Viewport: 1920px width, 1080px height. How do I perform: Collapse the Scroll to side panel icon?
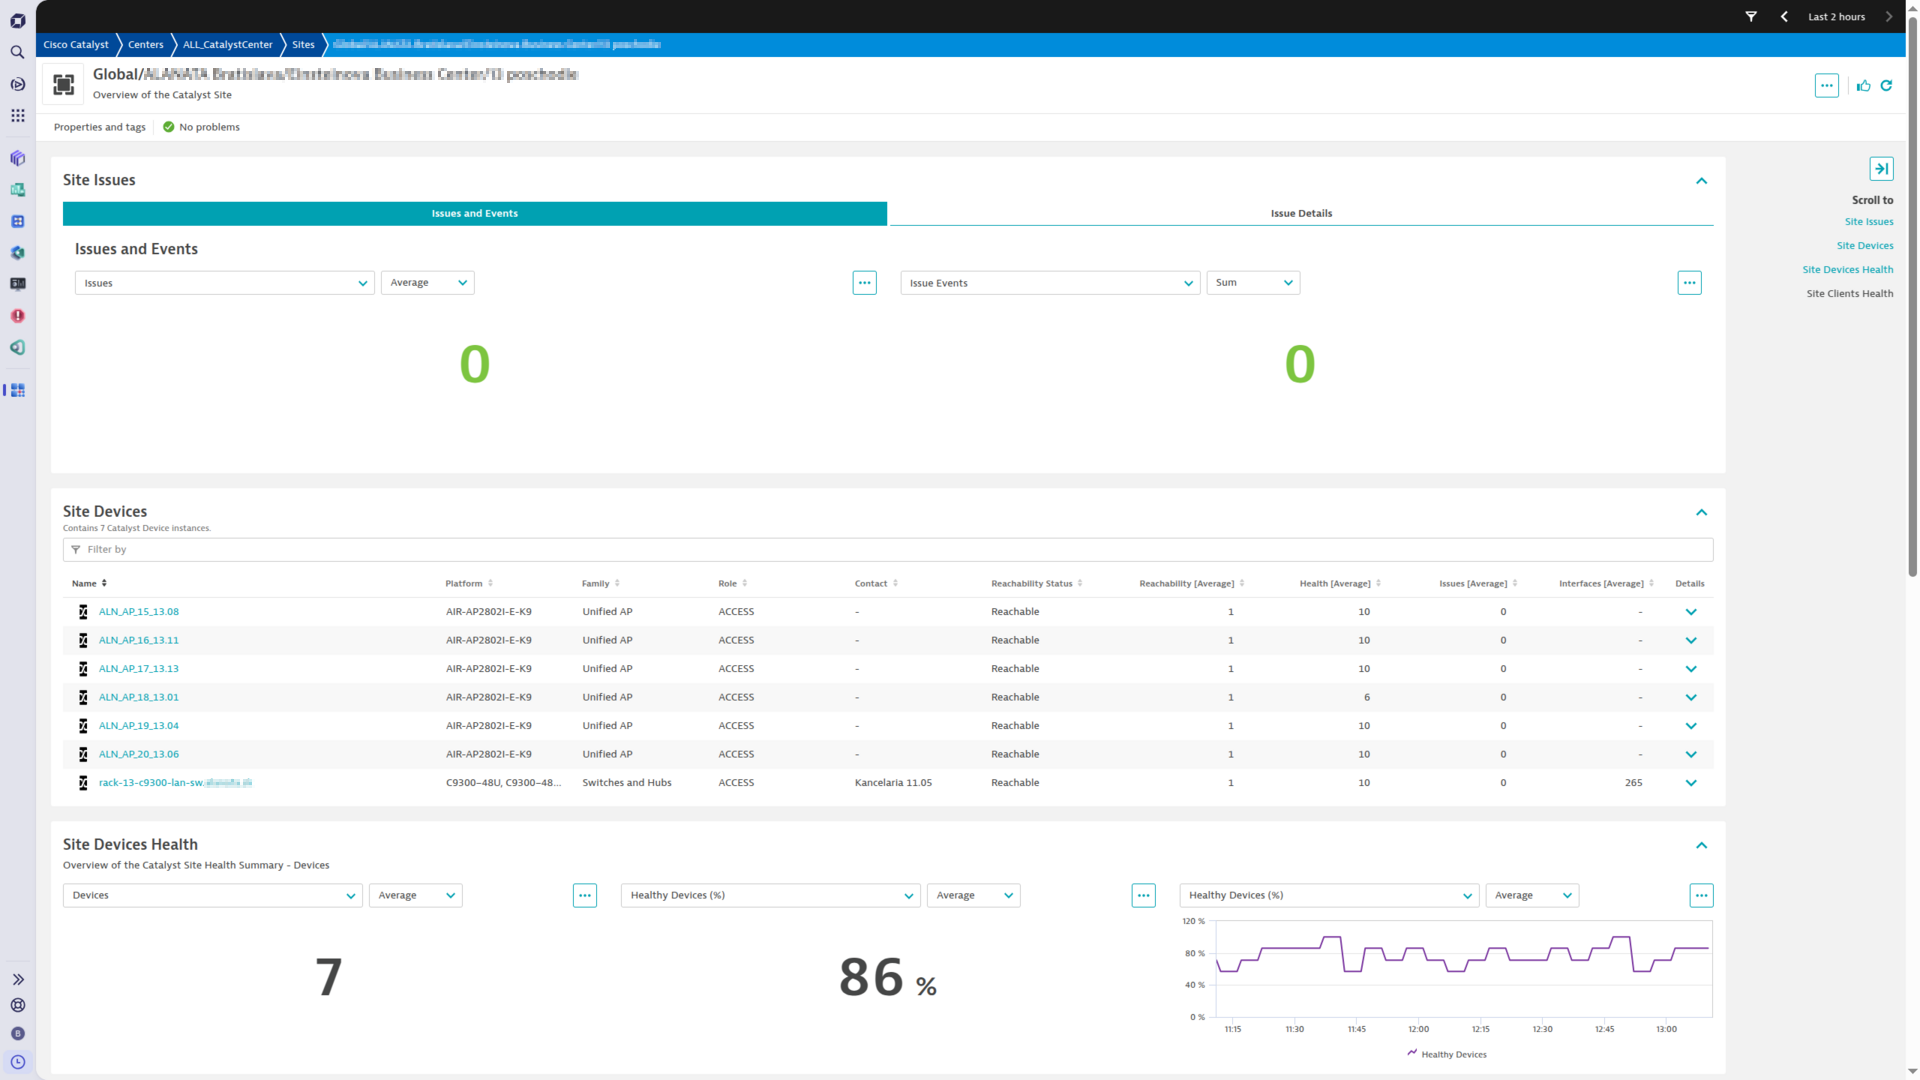point(1880,169)
